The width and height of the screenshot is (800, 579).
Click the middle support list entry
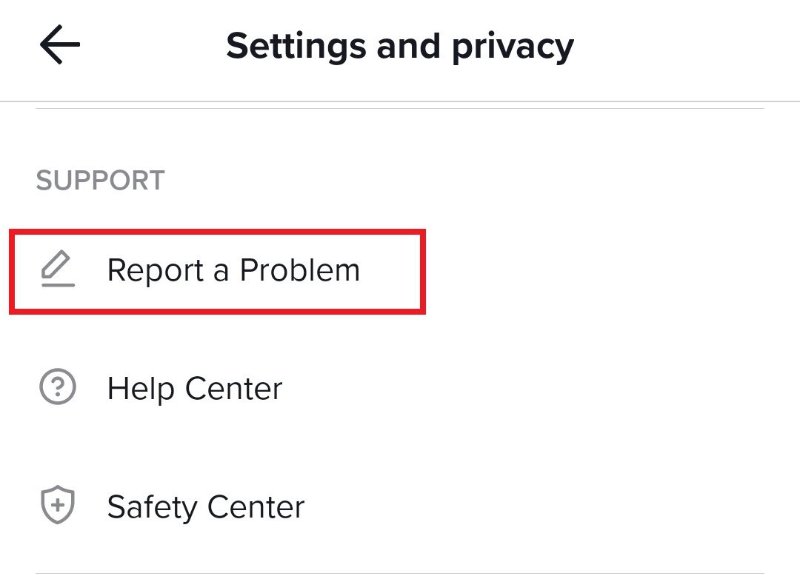[195, 388]
